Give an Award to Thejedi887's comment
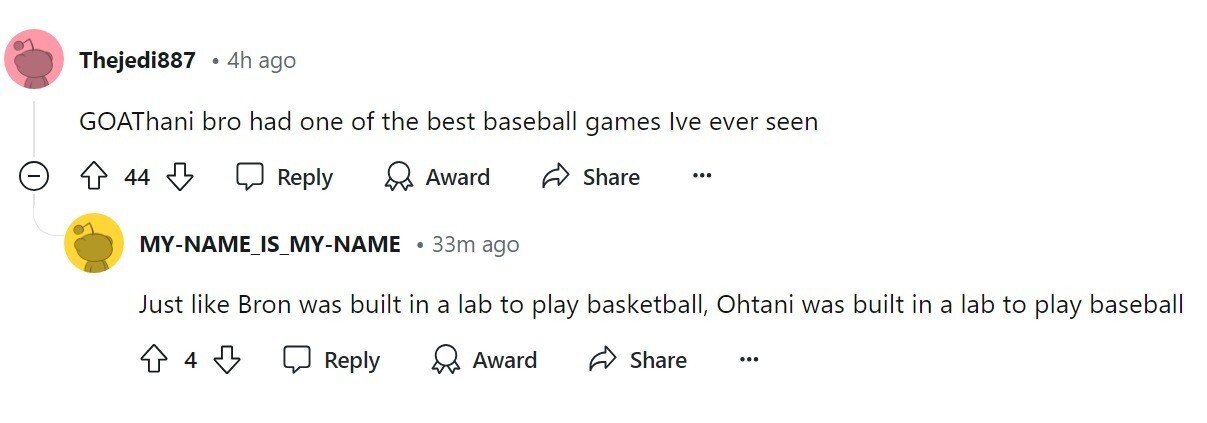The image size is (1207, 423). pyautogui.click(x=437, y=177)
